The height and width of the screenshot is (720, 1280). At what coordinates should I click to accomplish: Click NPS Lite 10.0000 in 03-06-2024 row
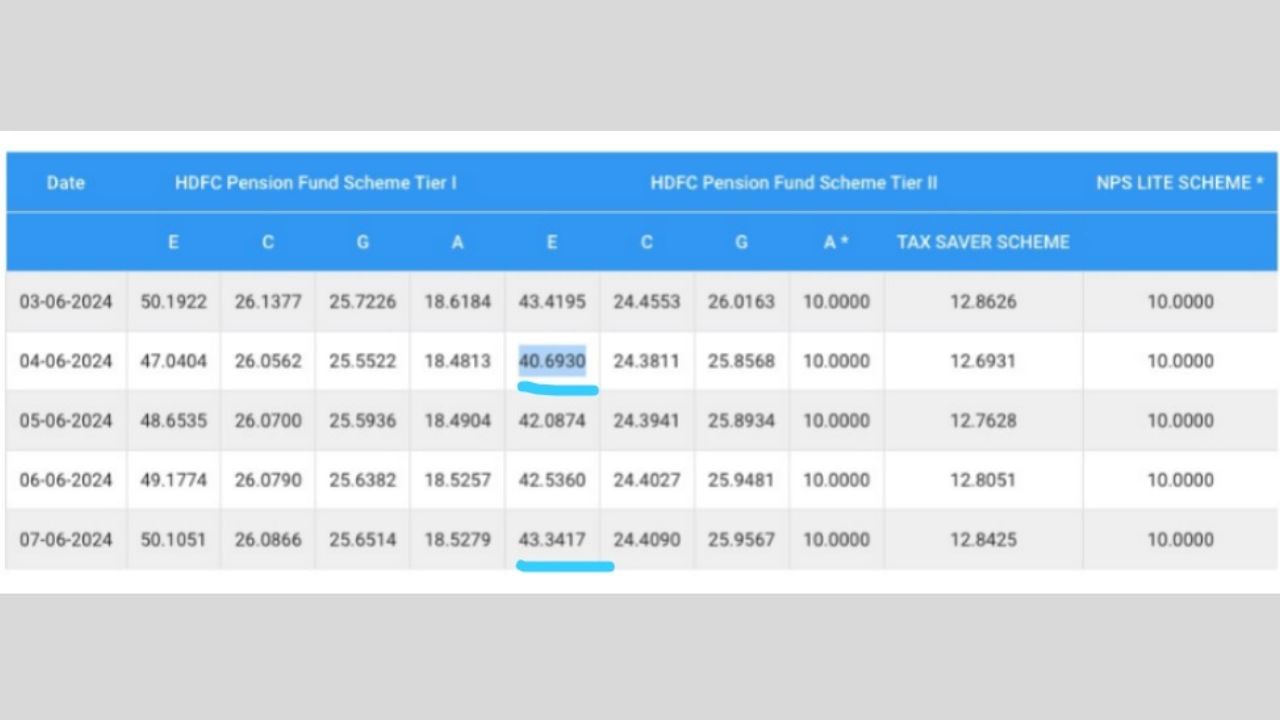pos(1180,302)
